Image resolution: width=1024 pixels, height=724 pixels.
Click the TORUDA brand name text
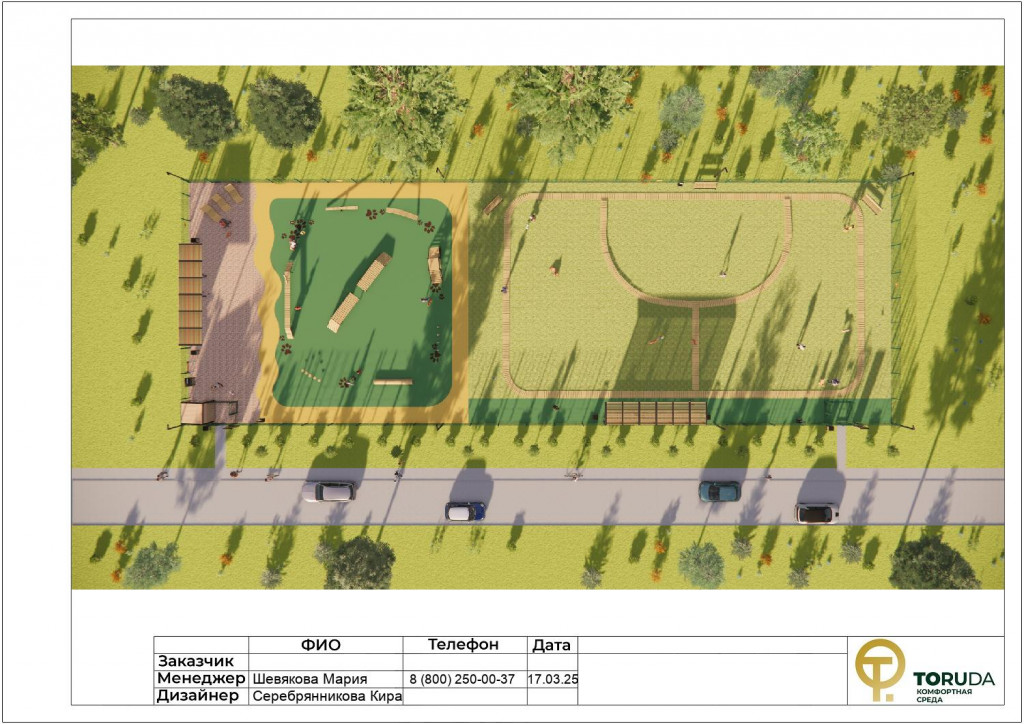click(954, 678)
